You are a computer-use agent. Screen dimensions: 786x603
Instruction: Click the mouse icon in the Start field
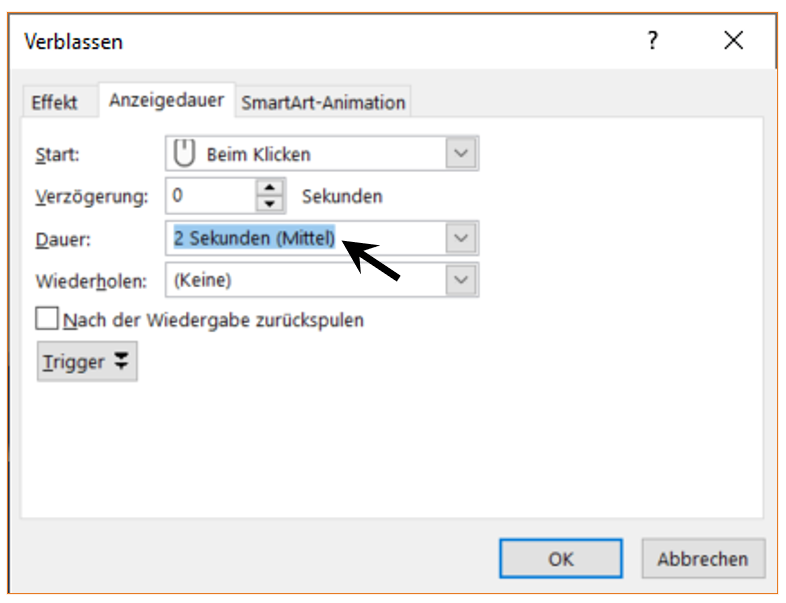tap(184, 154)
